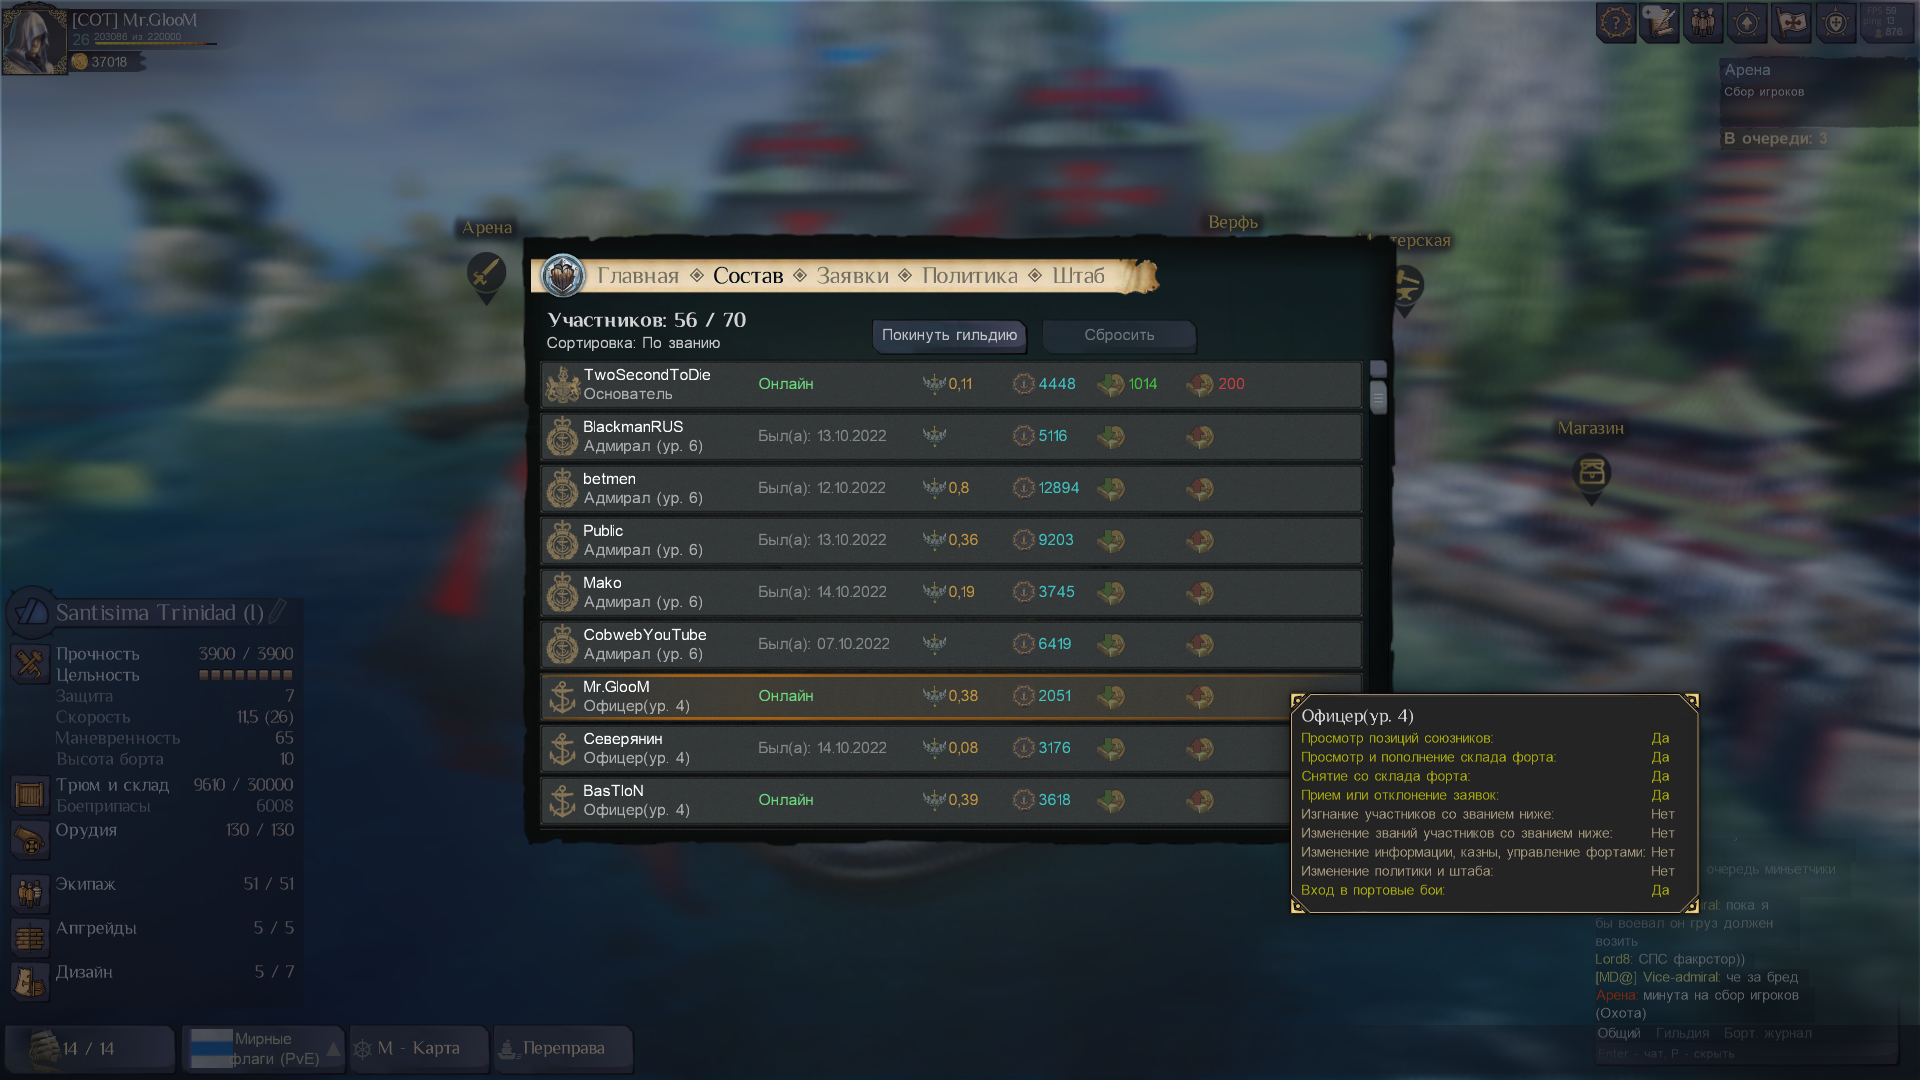Click the Покинуть гильдию button
Image resolution: width=1920 pixels, height=1080 pixels.
tap(949, 336)
